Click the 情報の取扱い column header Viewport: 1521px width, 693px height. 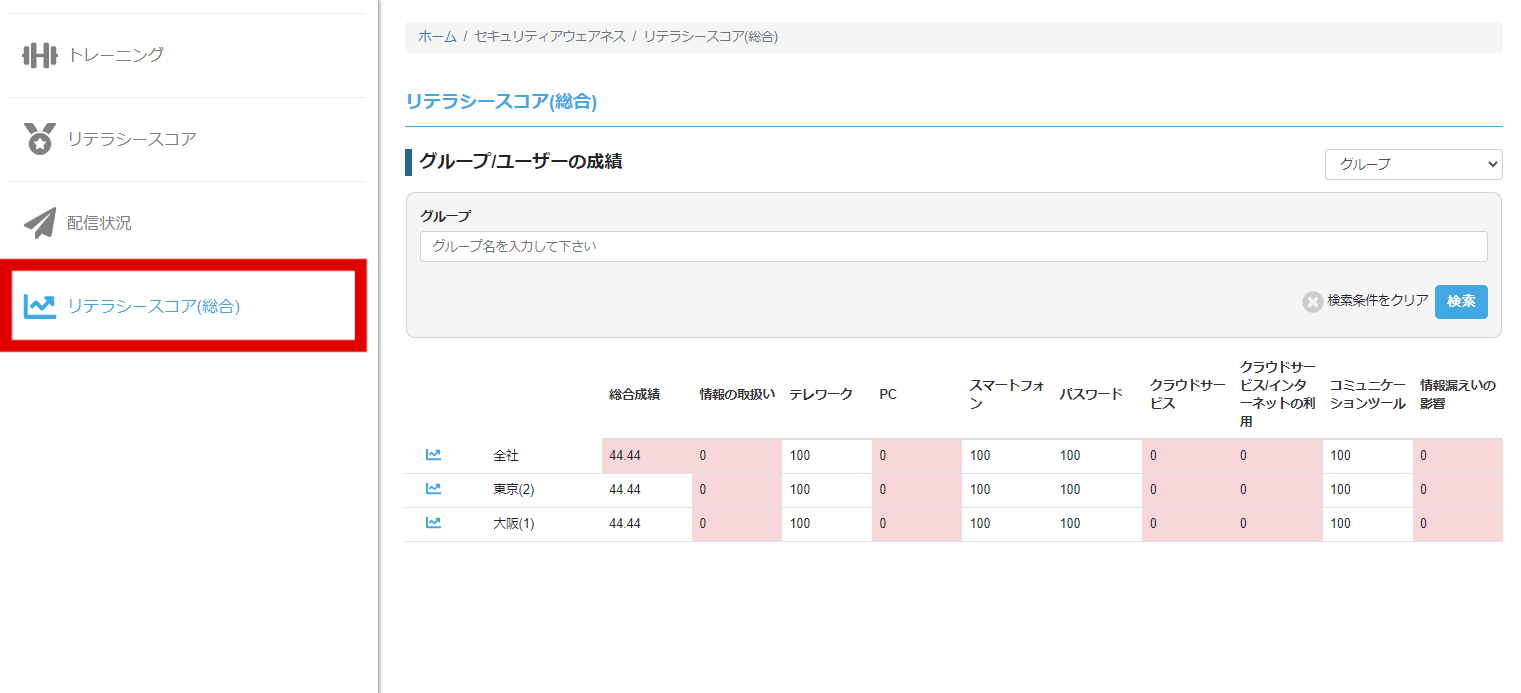737,394
